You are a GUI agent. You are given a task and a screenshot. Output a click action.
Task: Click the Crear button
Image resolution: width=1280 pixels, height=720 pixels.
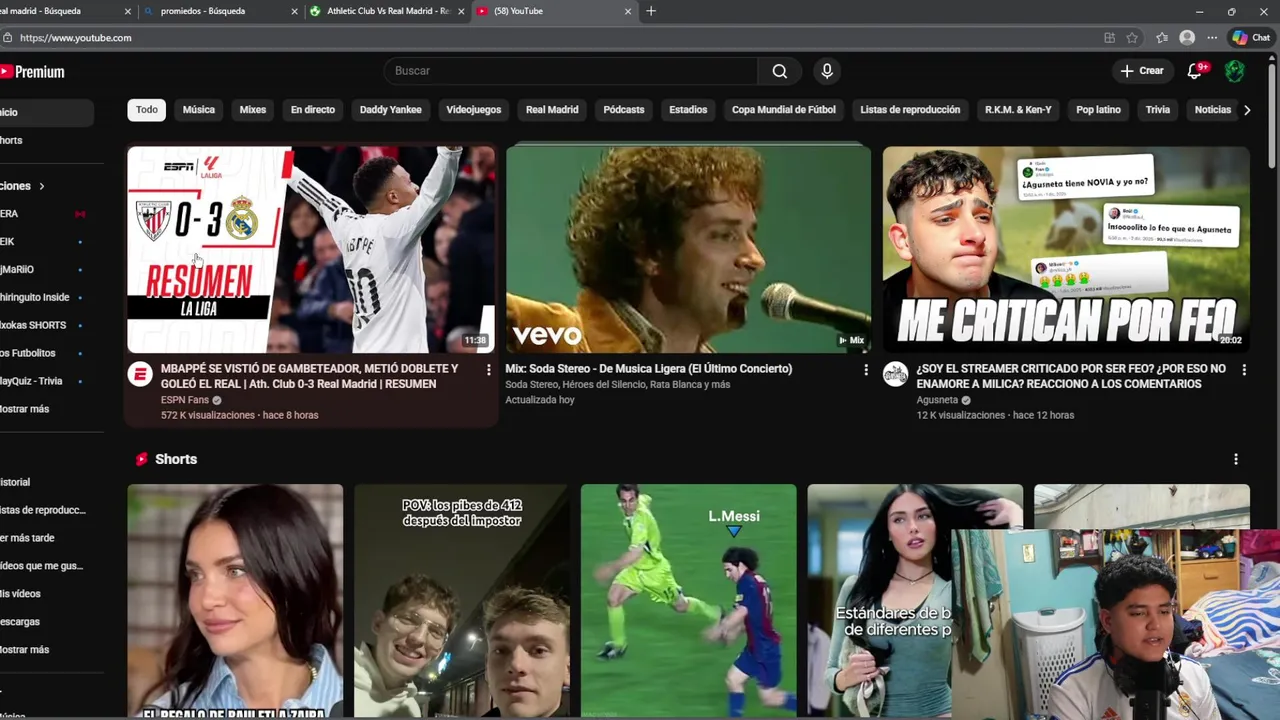pos(1142,71)
